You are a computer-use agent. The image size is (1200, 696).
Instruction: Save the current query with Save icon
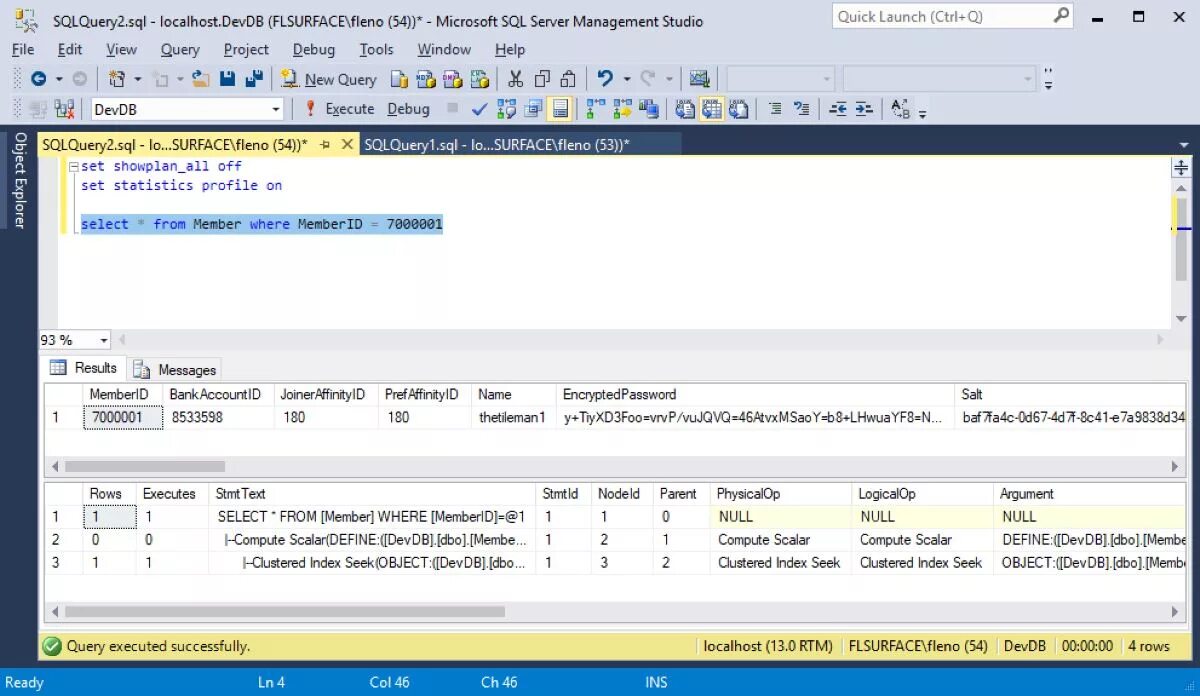pos(228,79)
